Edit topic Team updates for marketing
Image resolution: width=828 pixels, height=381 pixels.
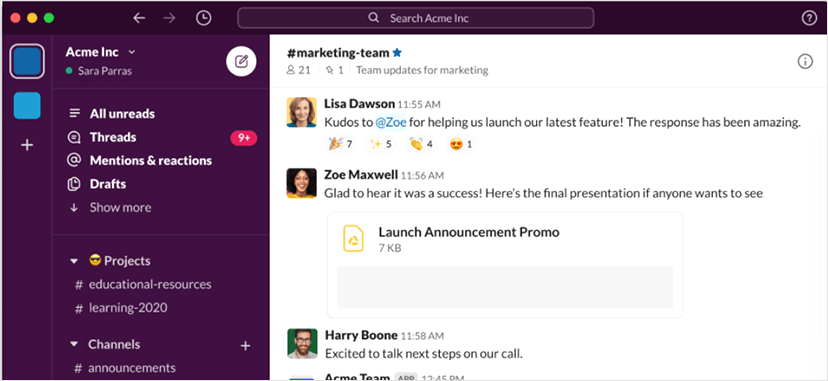coord(422,70)
